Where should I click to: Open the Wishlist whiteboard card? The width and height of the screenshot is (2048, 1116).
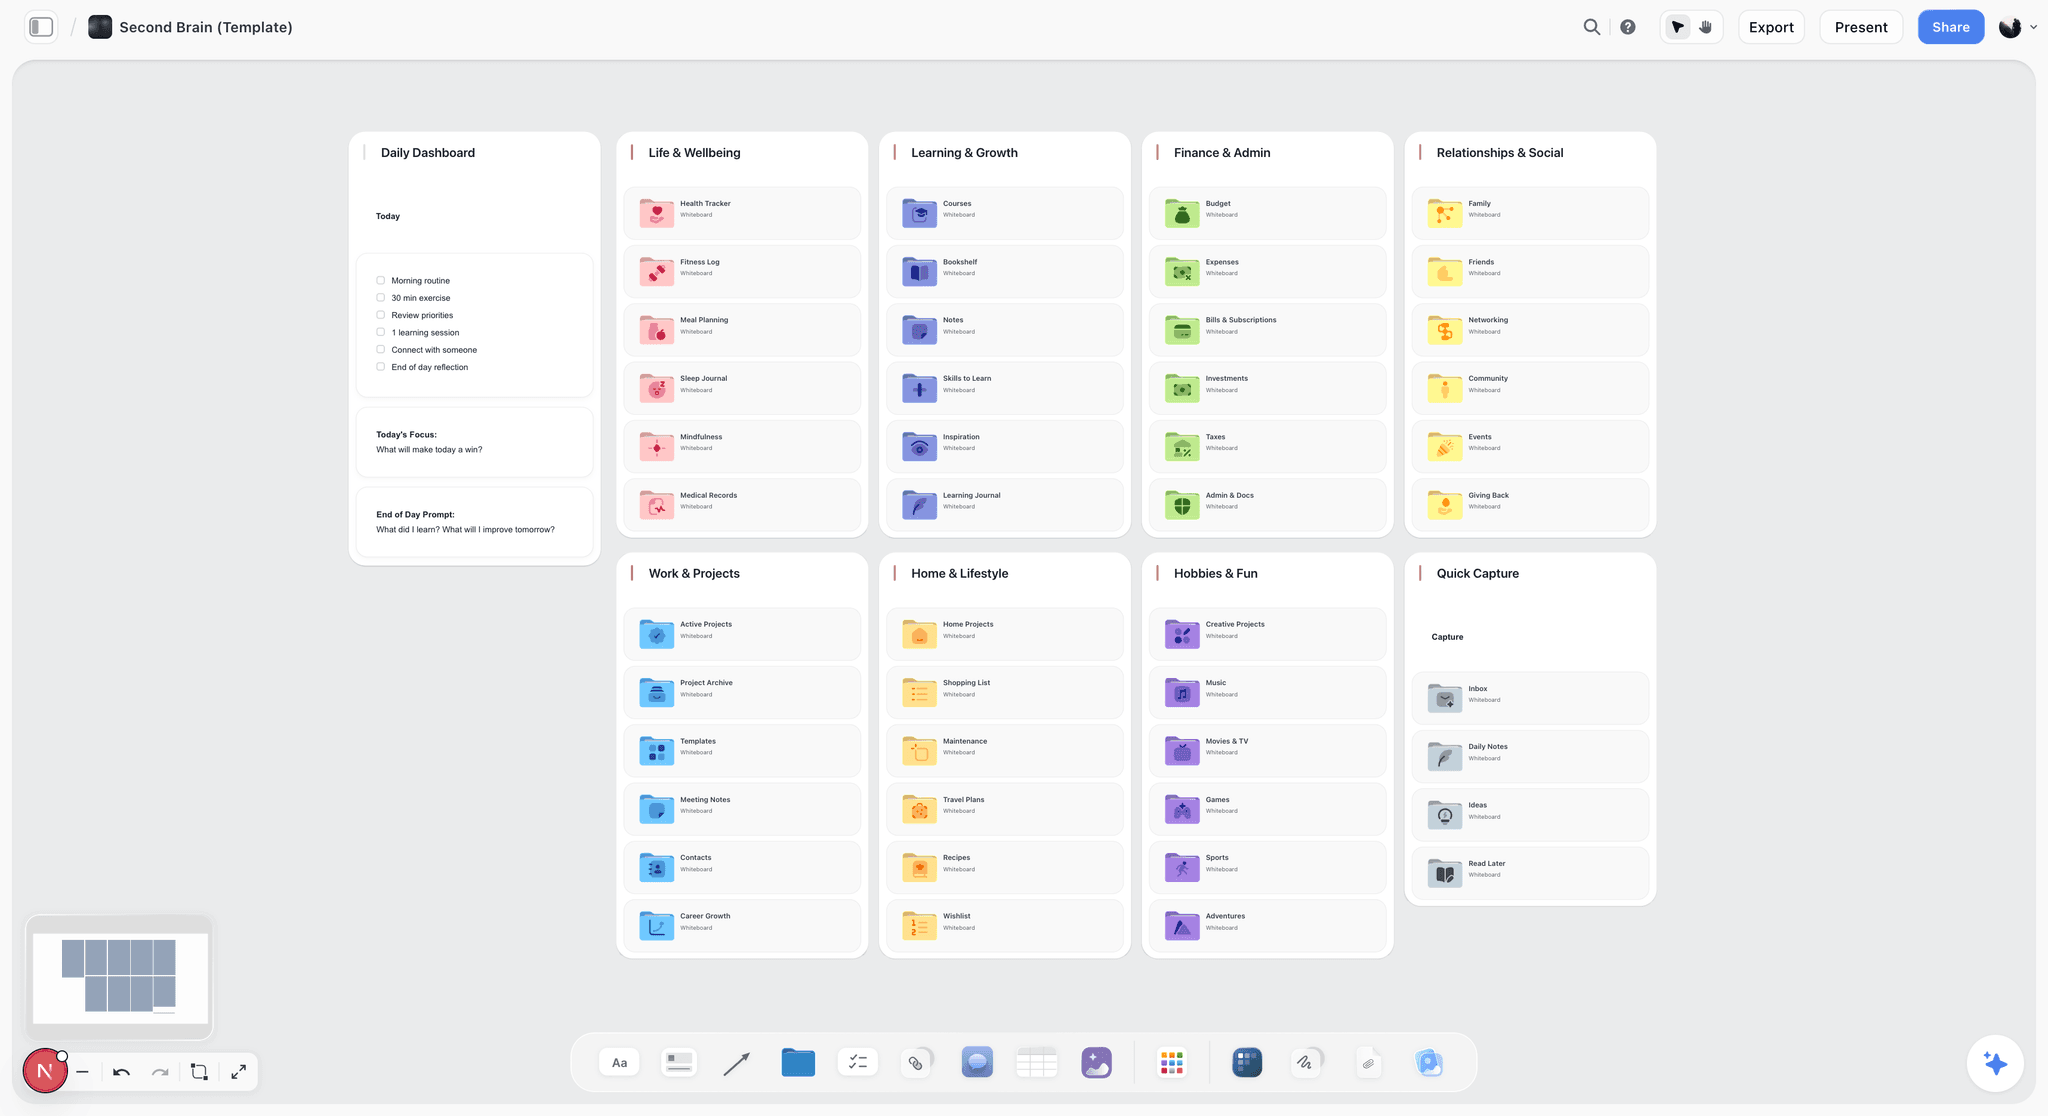1004,926
